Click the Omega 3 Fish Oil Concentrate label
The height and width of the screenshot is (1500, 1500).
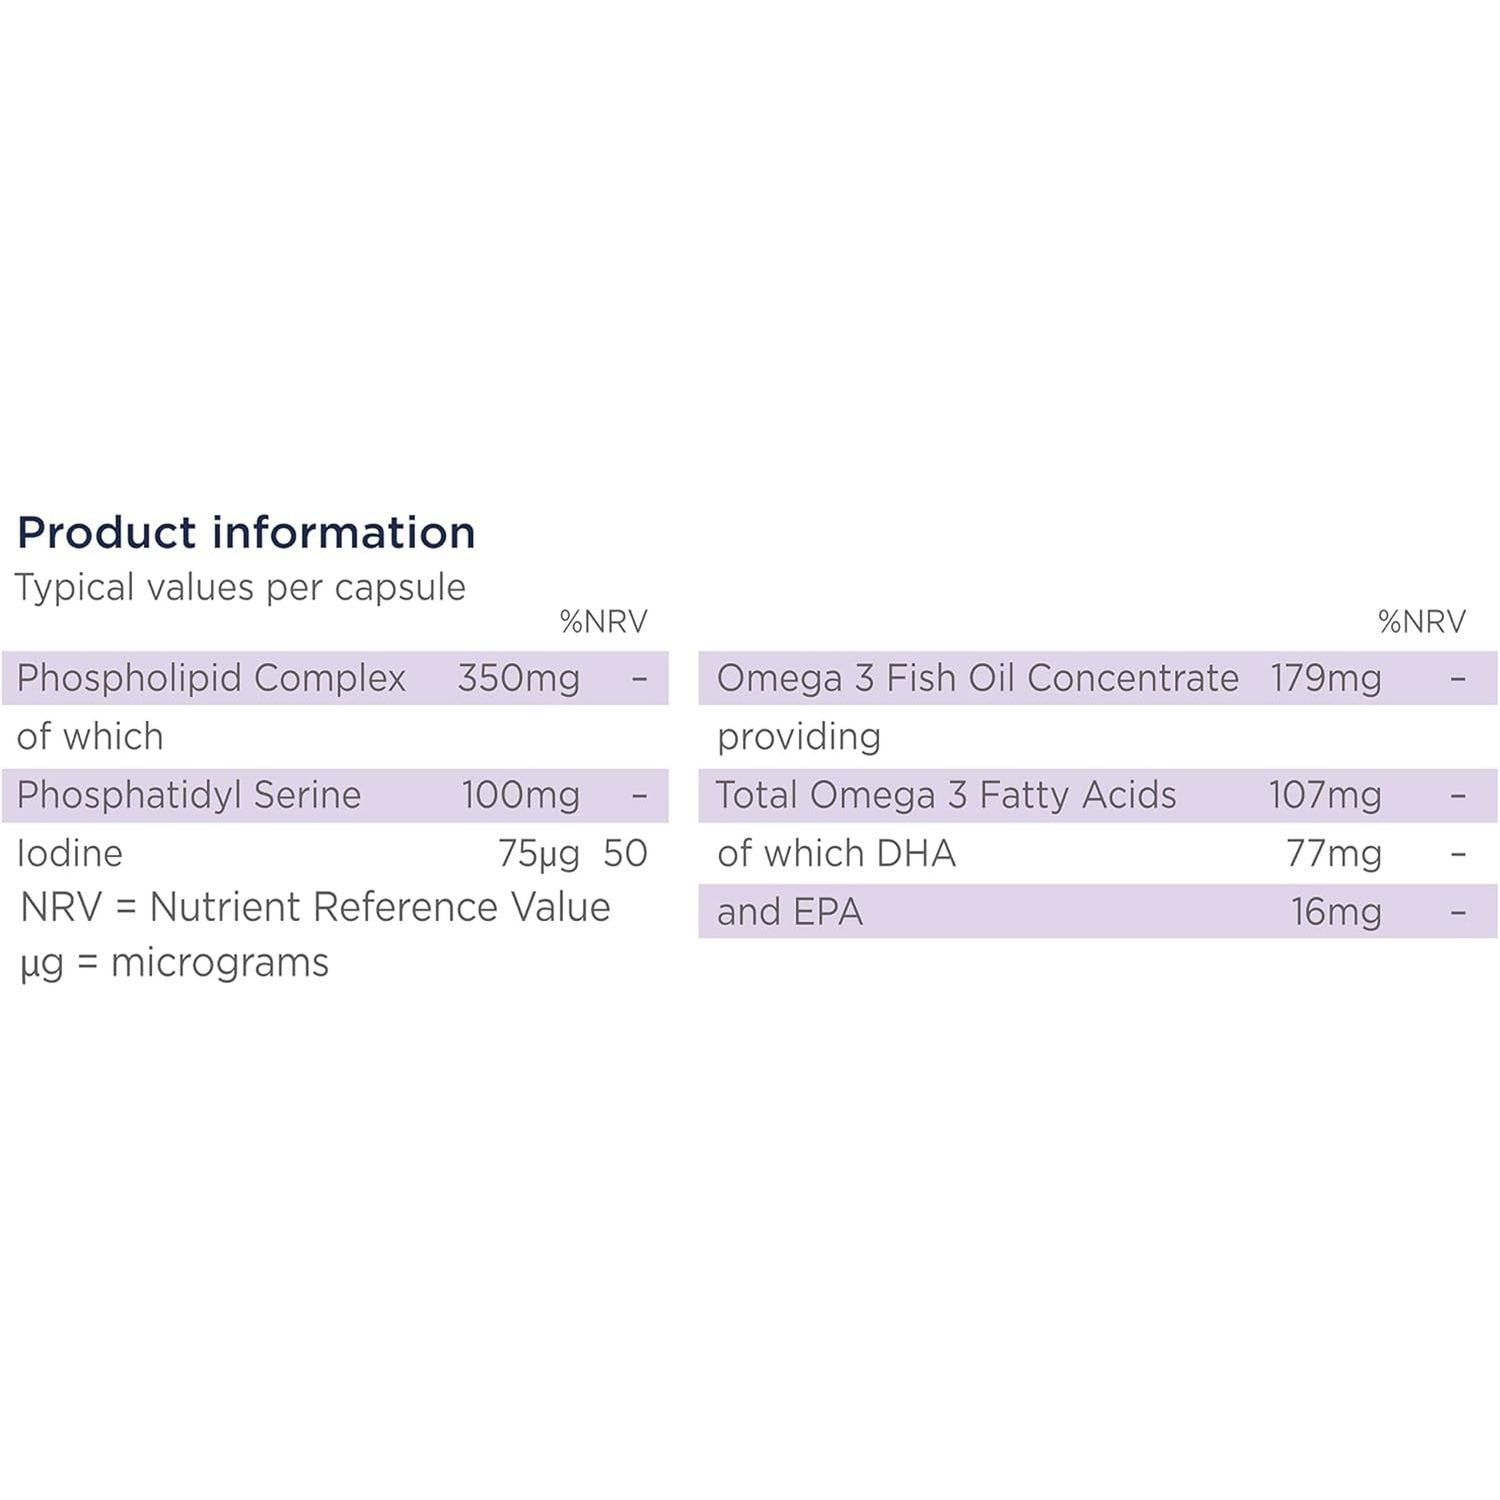pos(977,678)
